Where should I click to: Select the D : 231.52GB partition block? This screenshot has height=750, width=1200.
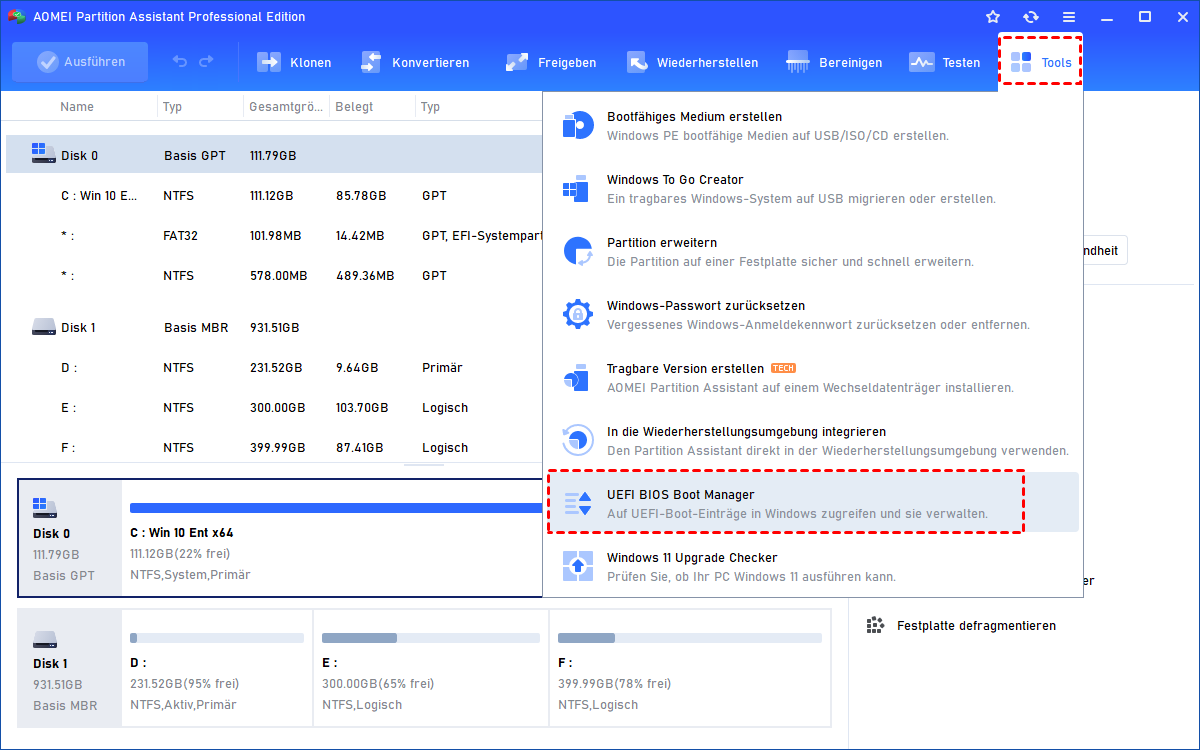coord(217,667)
